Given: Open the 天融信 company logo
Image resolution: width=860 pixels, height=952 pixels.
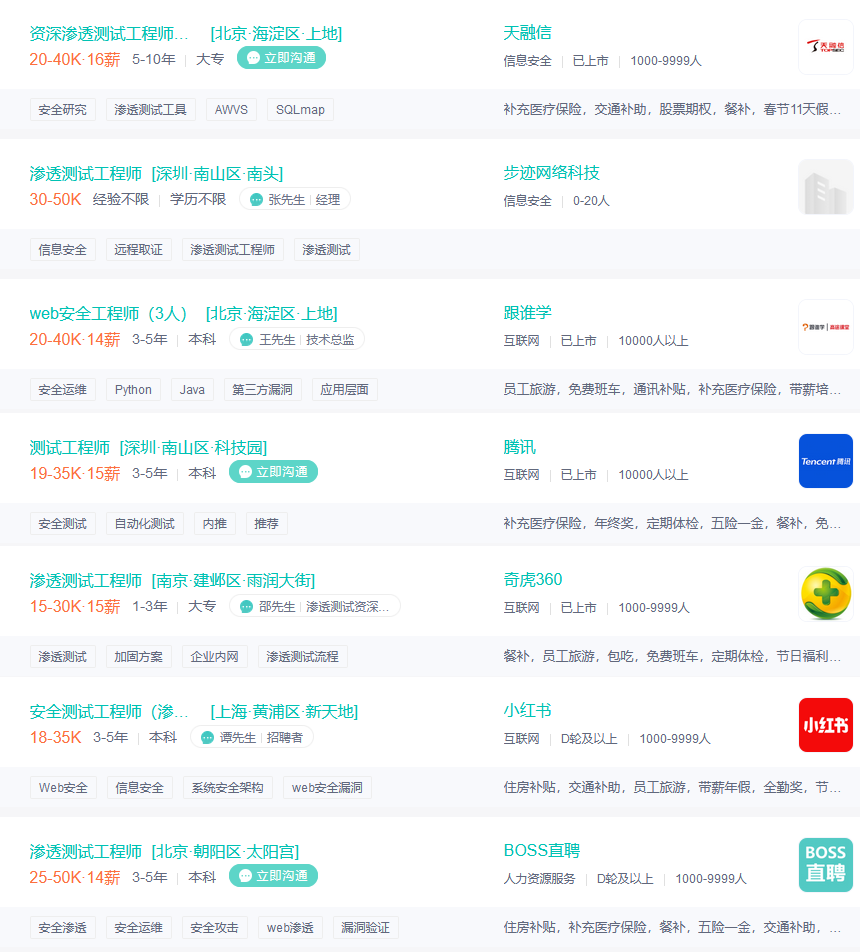Looking at the screenshot, I should pyautogui.click(x=825, y=47).
